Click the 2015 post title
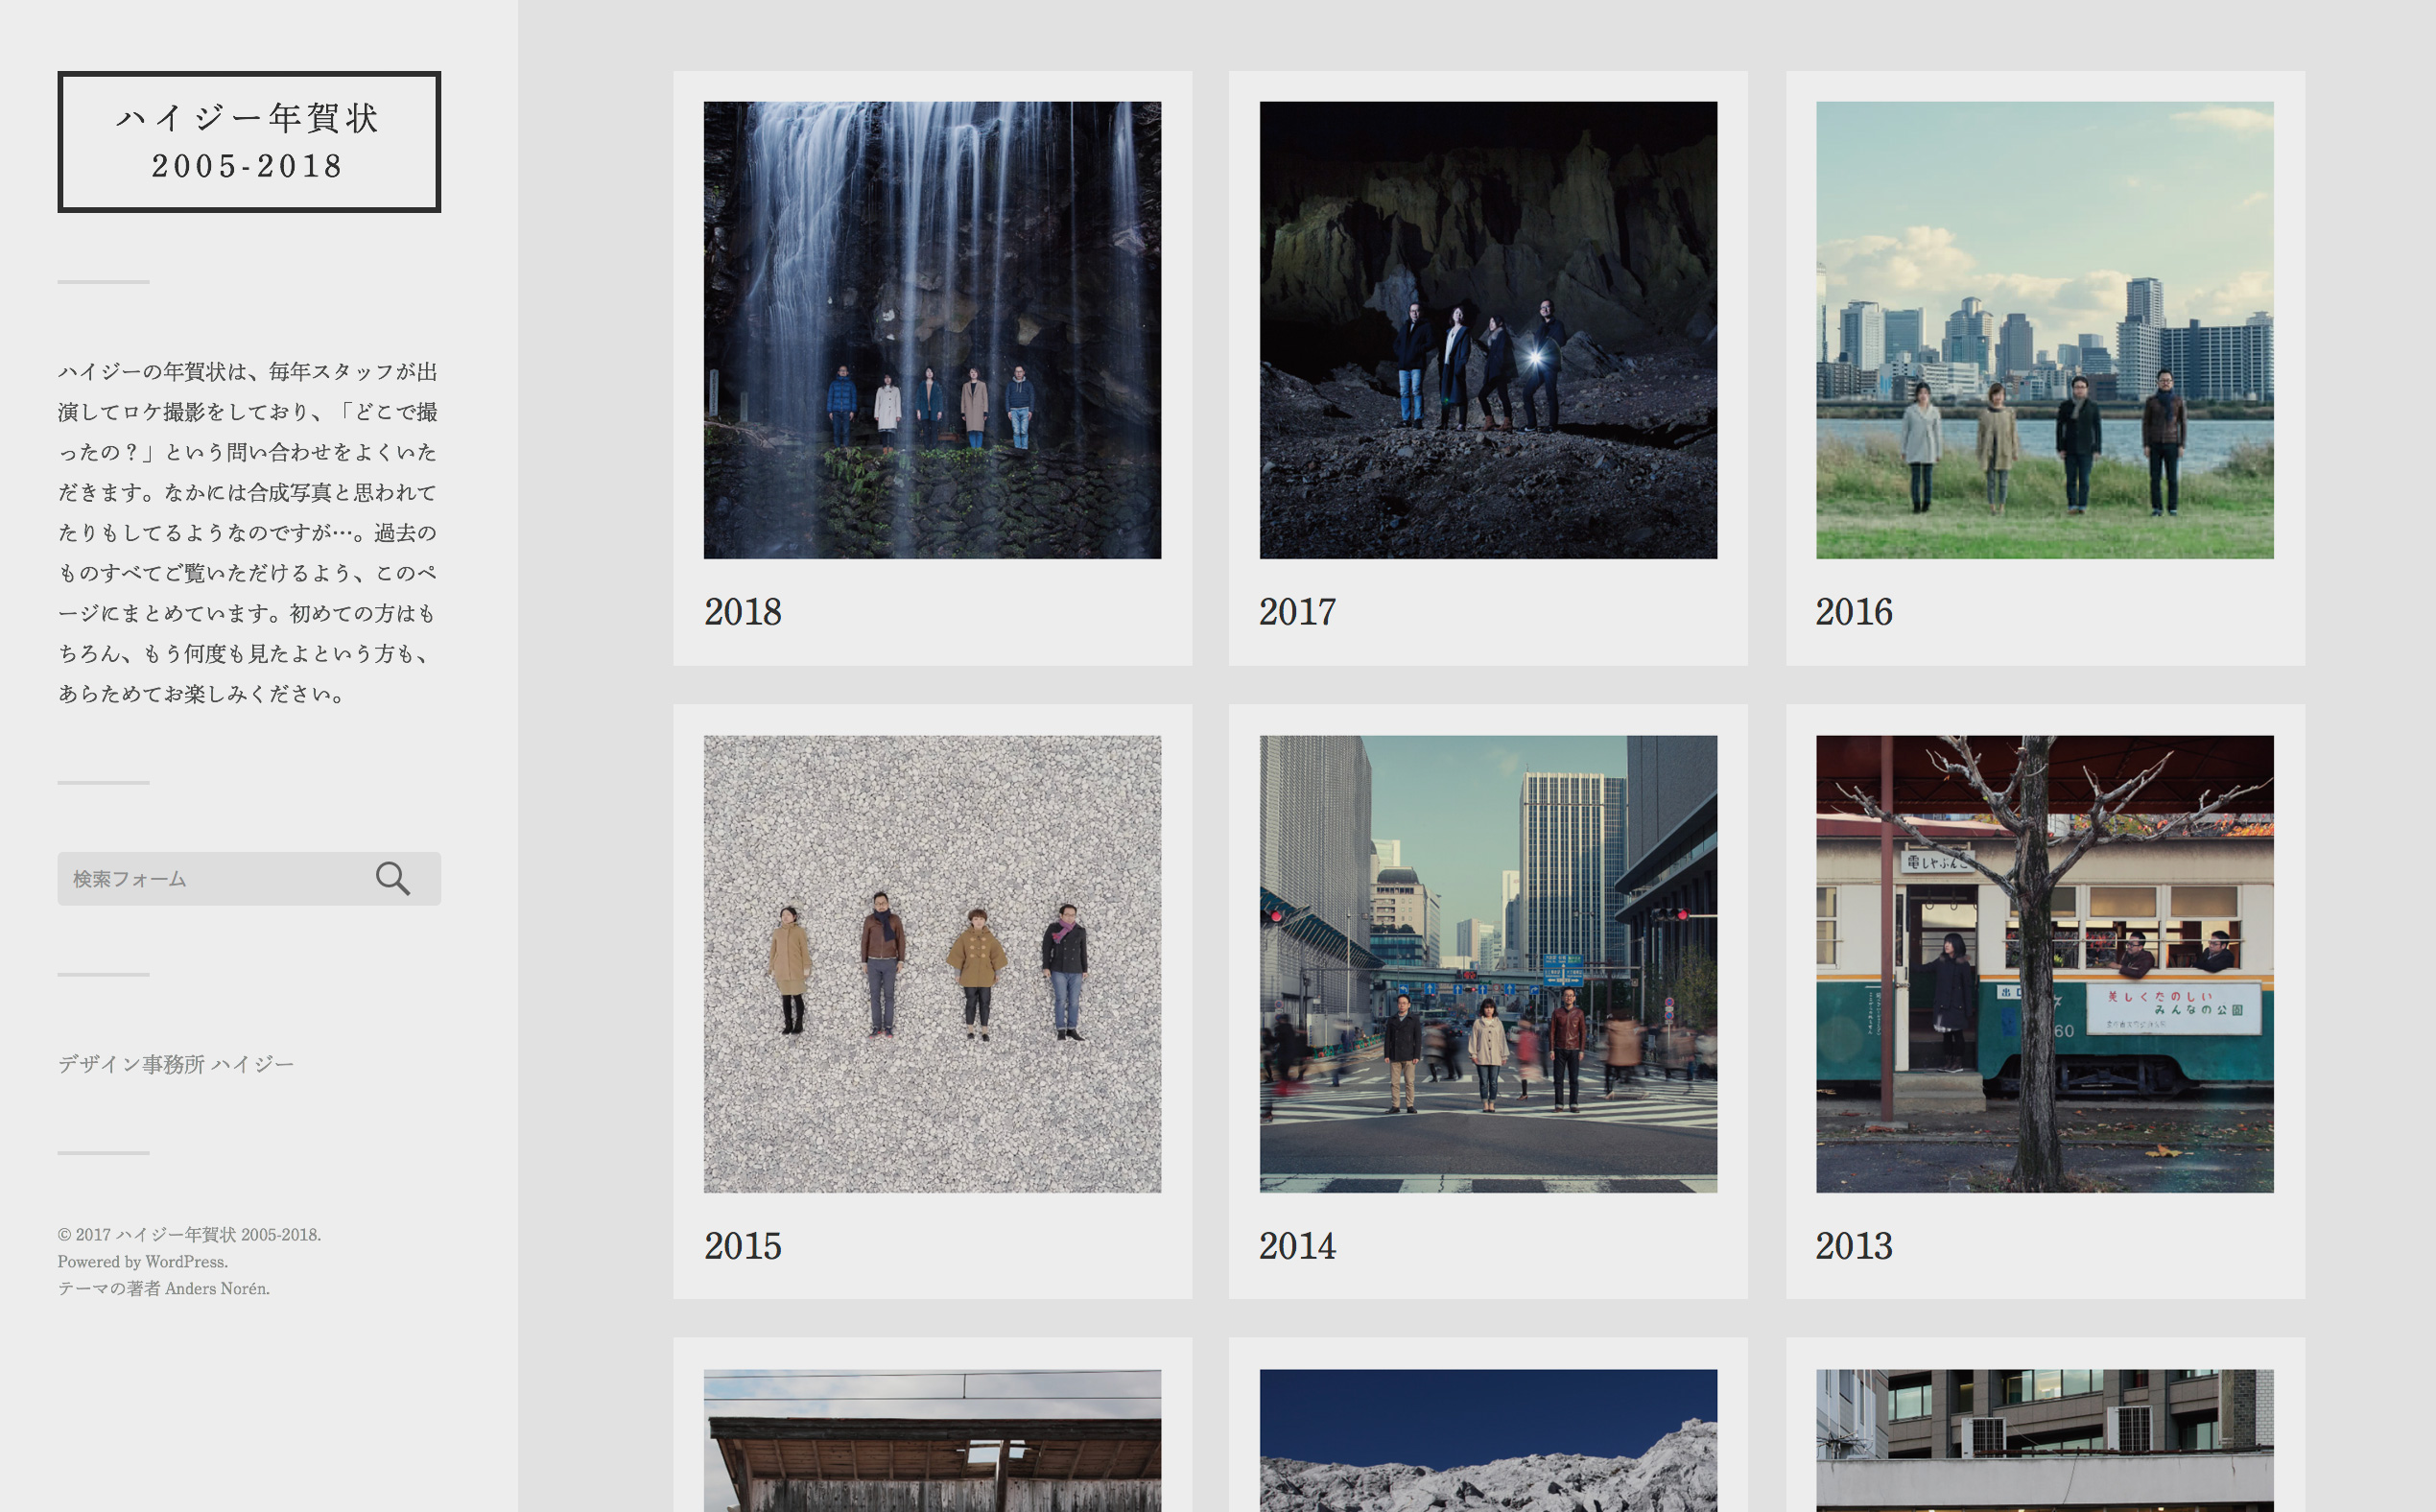The width and height of the screenshot is (2436, 1512). pos(743,1246)
